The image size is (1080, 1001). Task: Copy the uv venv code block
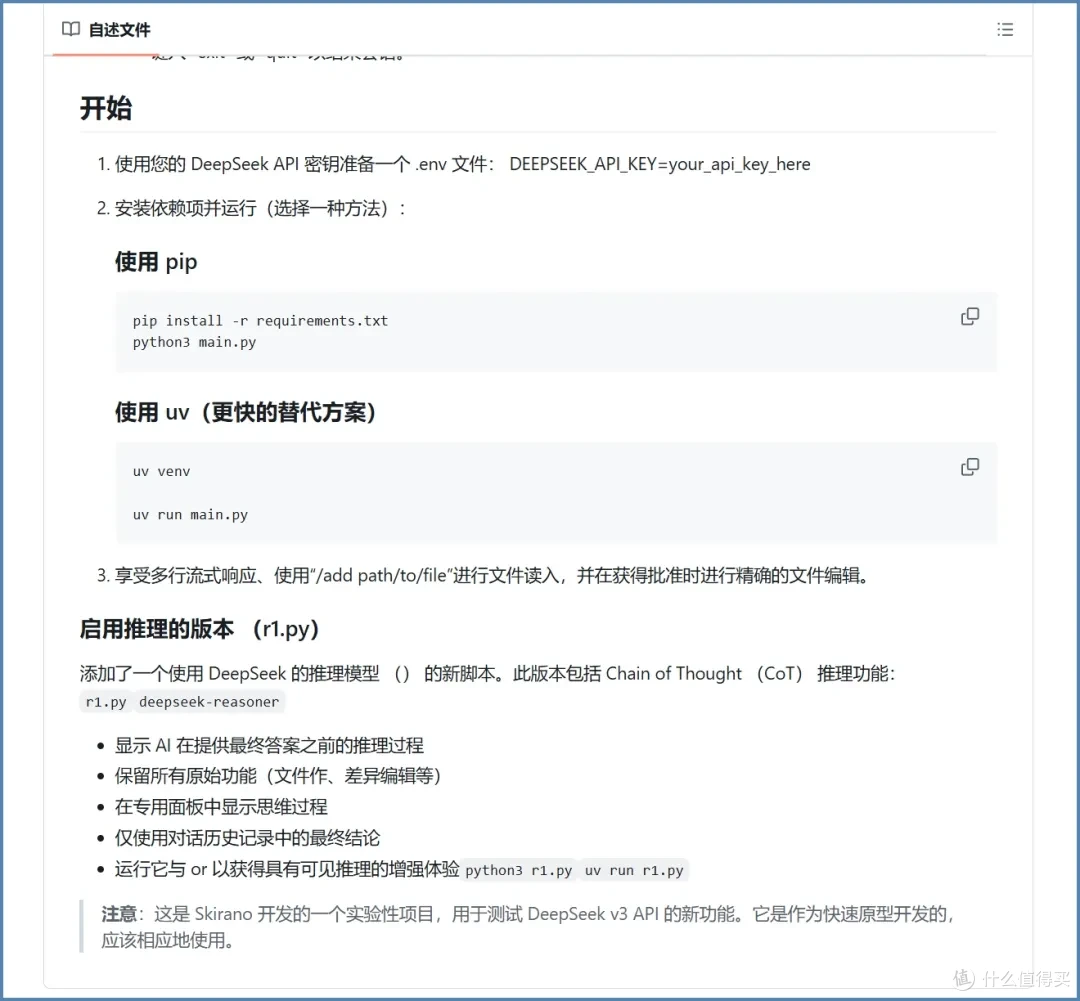tap(970, 467)
